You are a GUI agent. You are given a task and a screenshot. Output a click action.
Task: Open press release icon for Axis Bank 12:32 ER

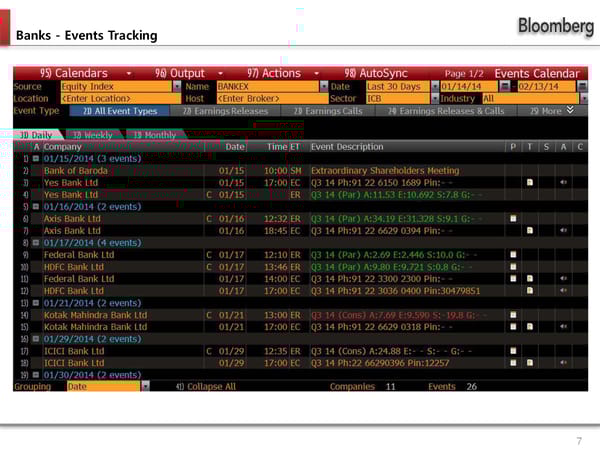513,218
